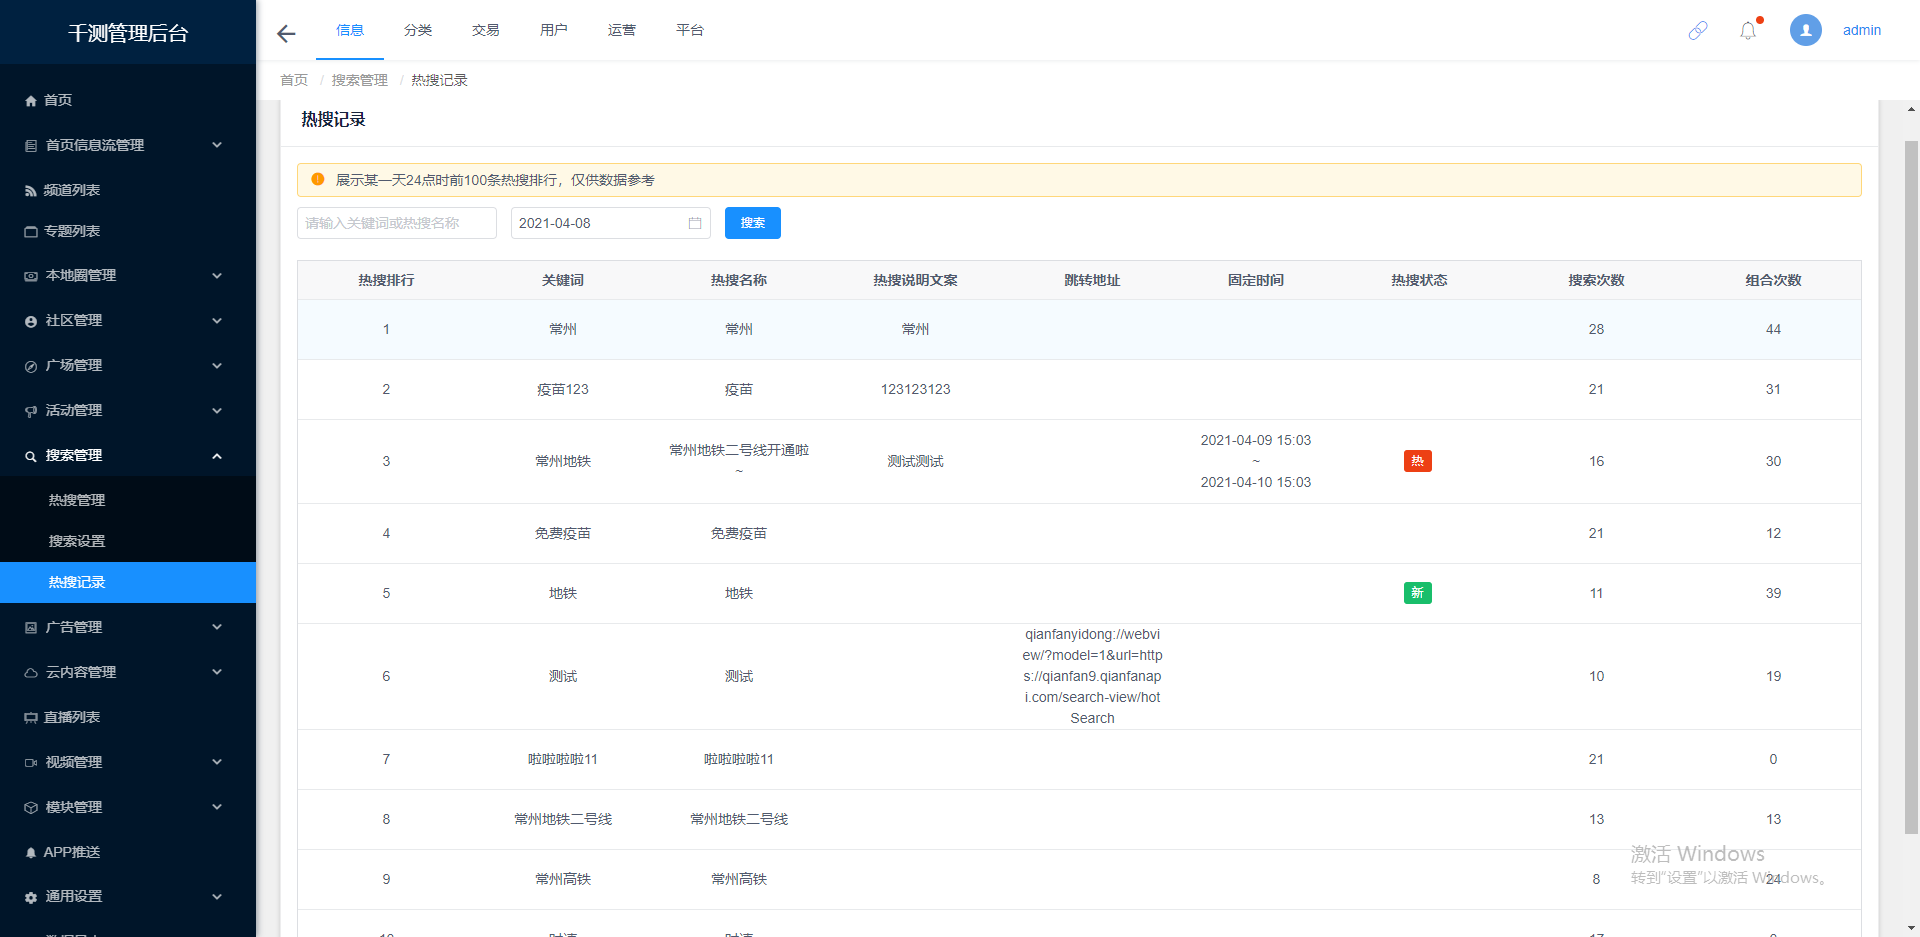
Task: Switch to the 用户 top tab
Action: 554,30
